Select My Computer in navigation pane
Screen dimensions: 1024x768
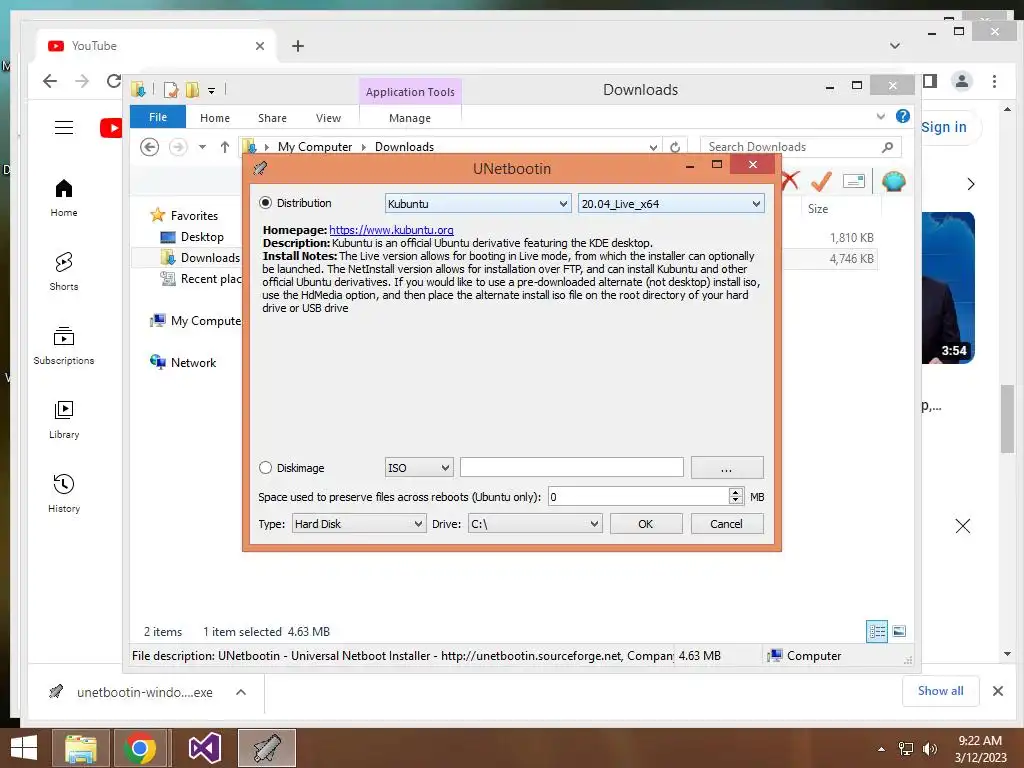196,321
